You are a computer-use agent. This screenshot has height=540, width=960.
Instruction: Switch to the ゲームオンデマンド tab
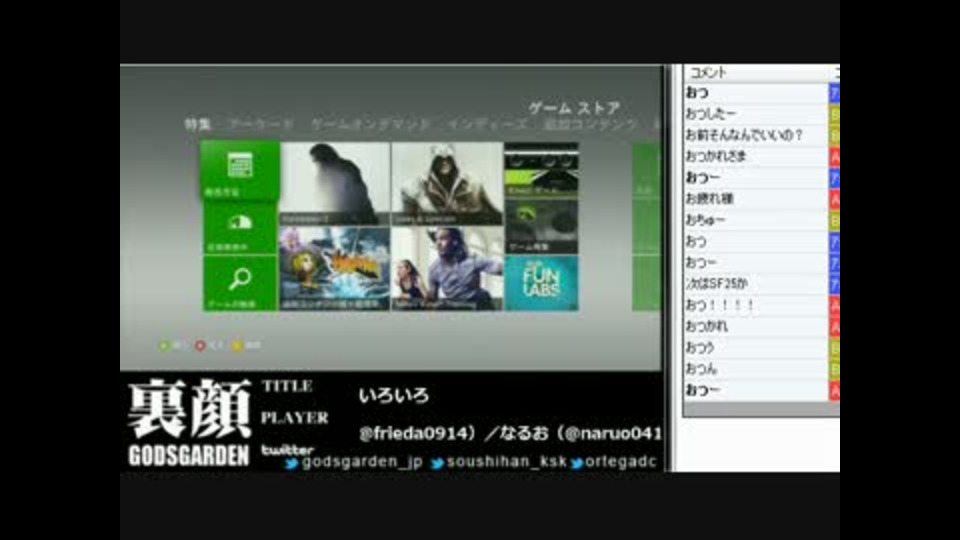tap(370, 124)
